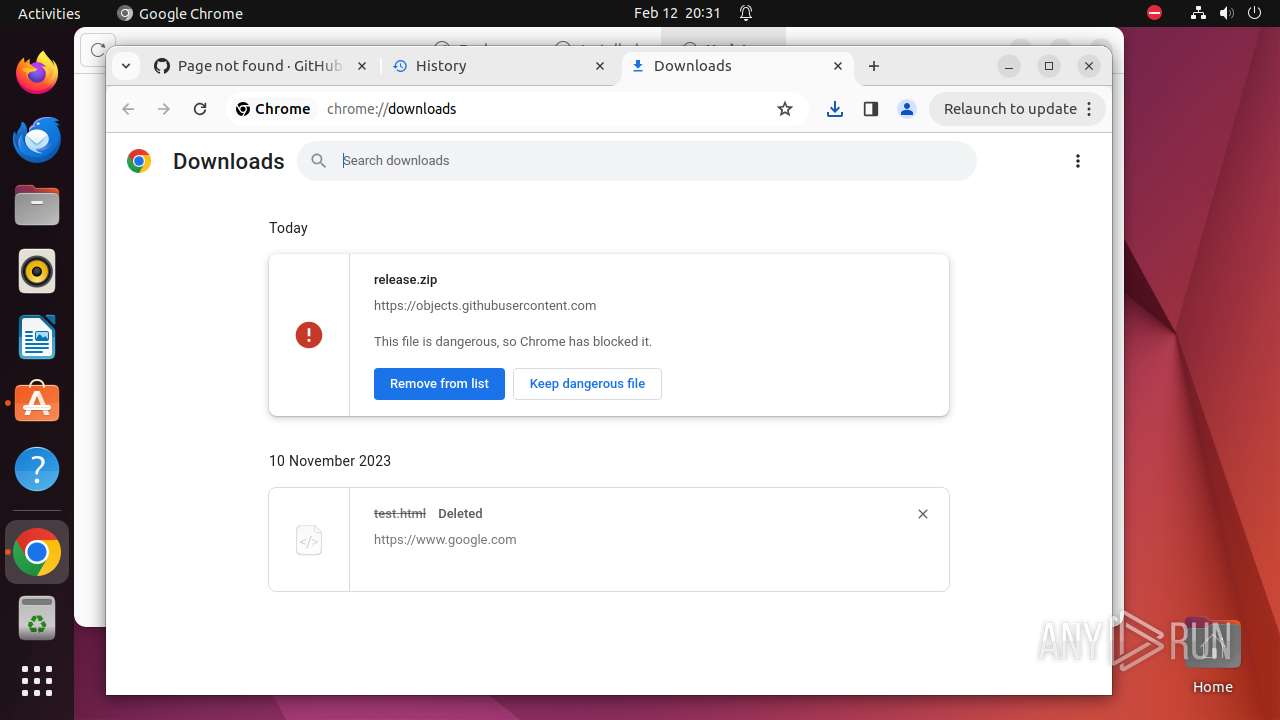Open a new tab
Viewport: 1280px width, 720px height.
(874, 66)
